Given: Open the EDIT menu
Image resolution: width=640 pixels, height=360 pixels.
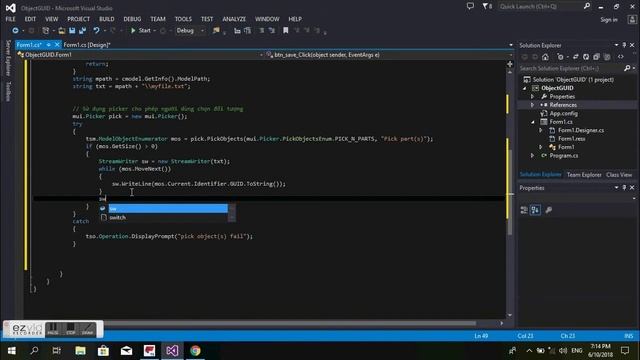Looking at the screenshot, I should pos(30,19).
